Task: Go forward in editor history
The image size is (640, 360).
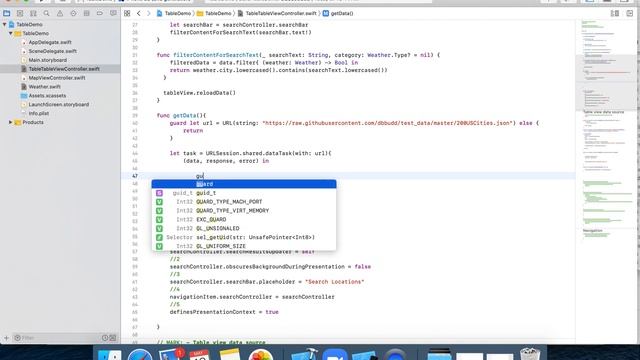Action: point(149,13)
